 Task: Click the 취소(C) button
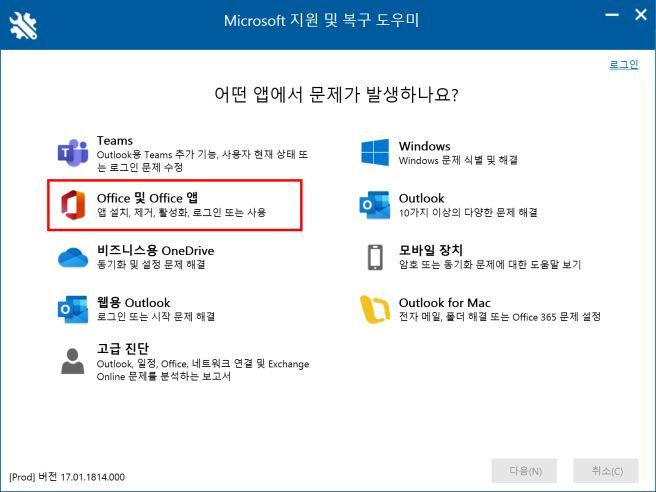pyautogui.click(x=606, y=471)
